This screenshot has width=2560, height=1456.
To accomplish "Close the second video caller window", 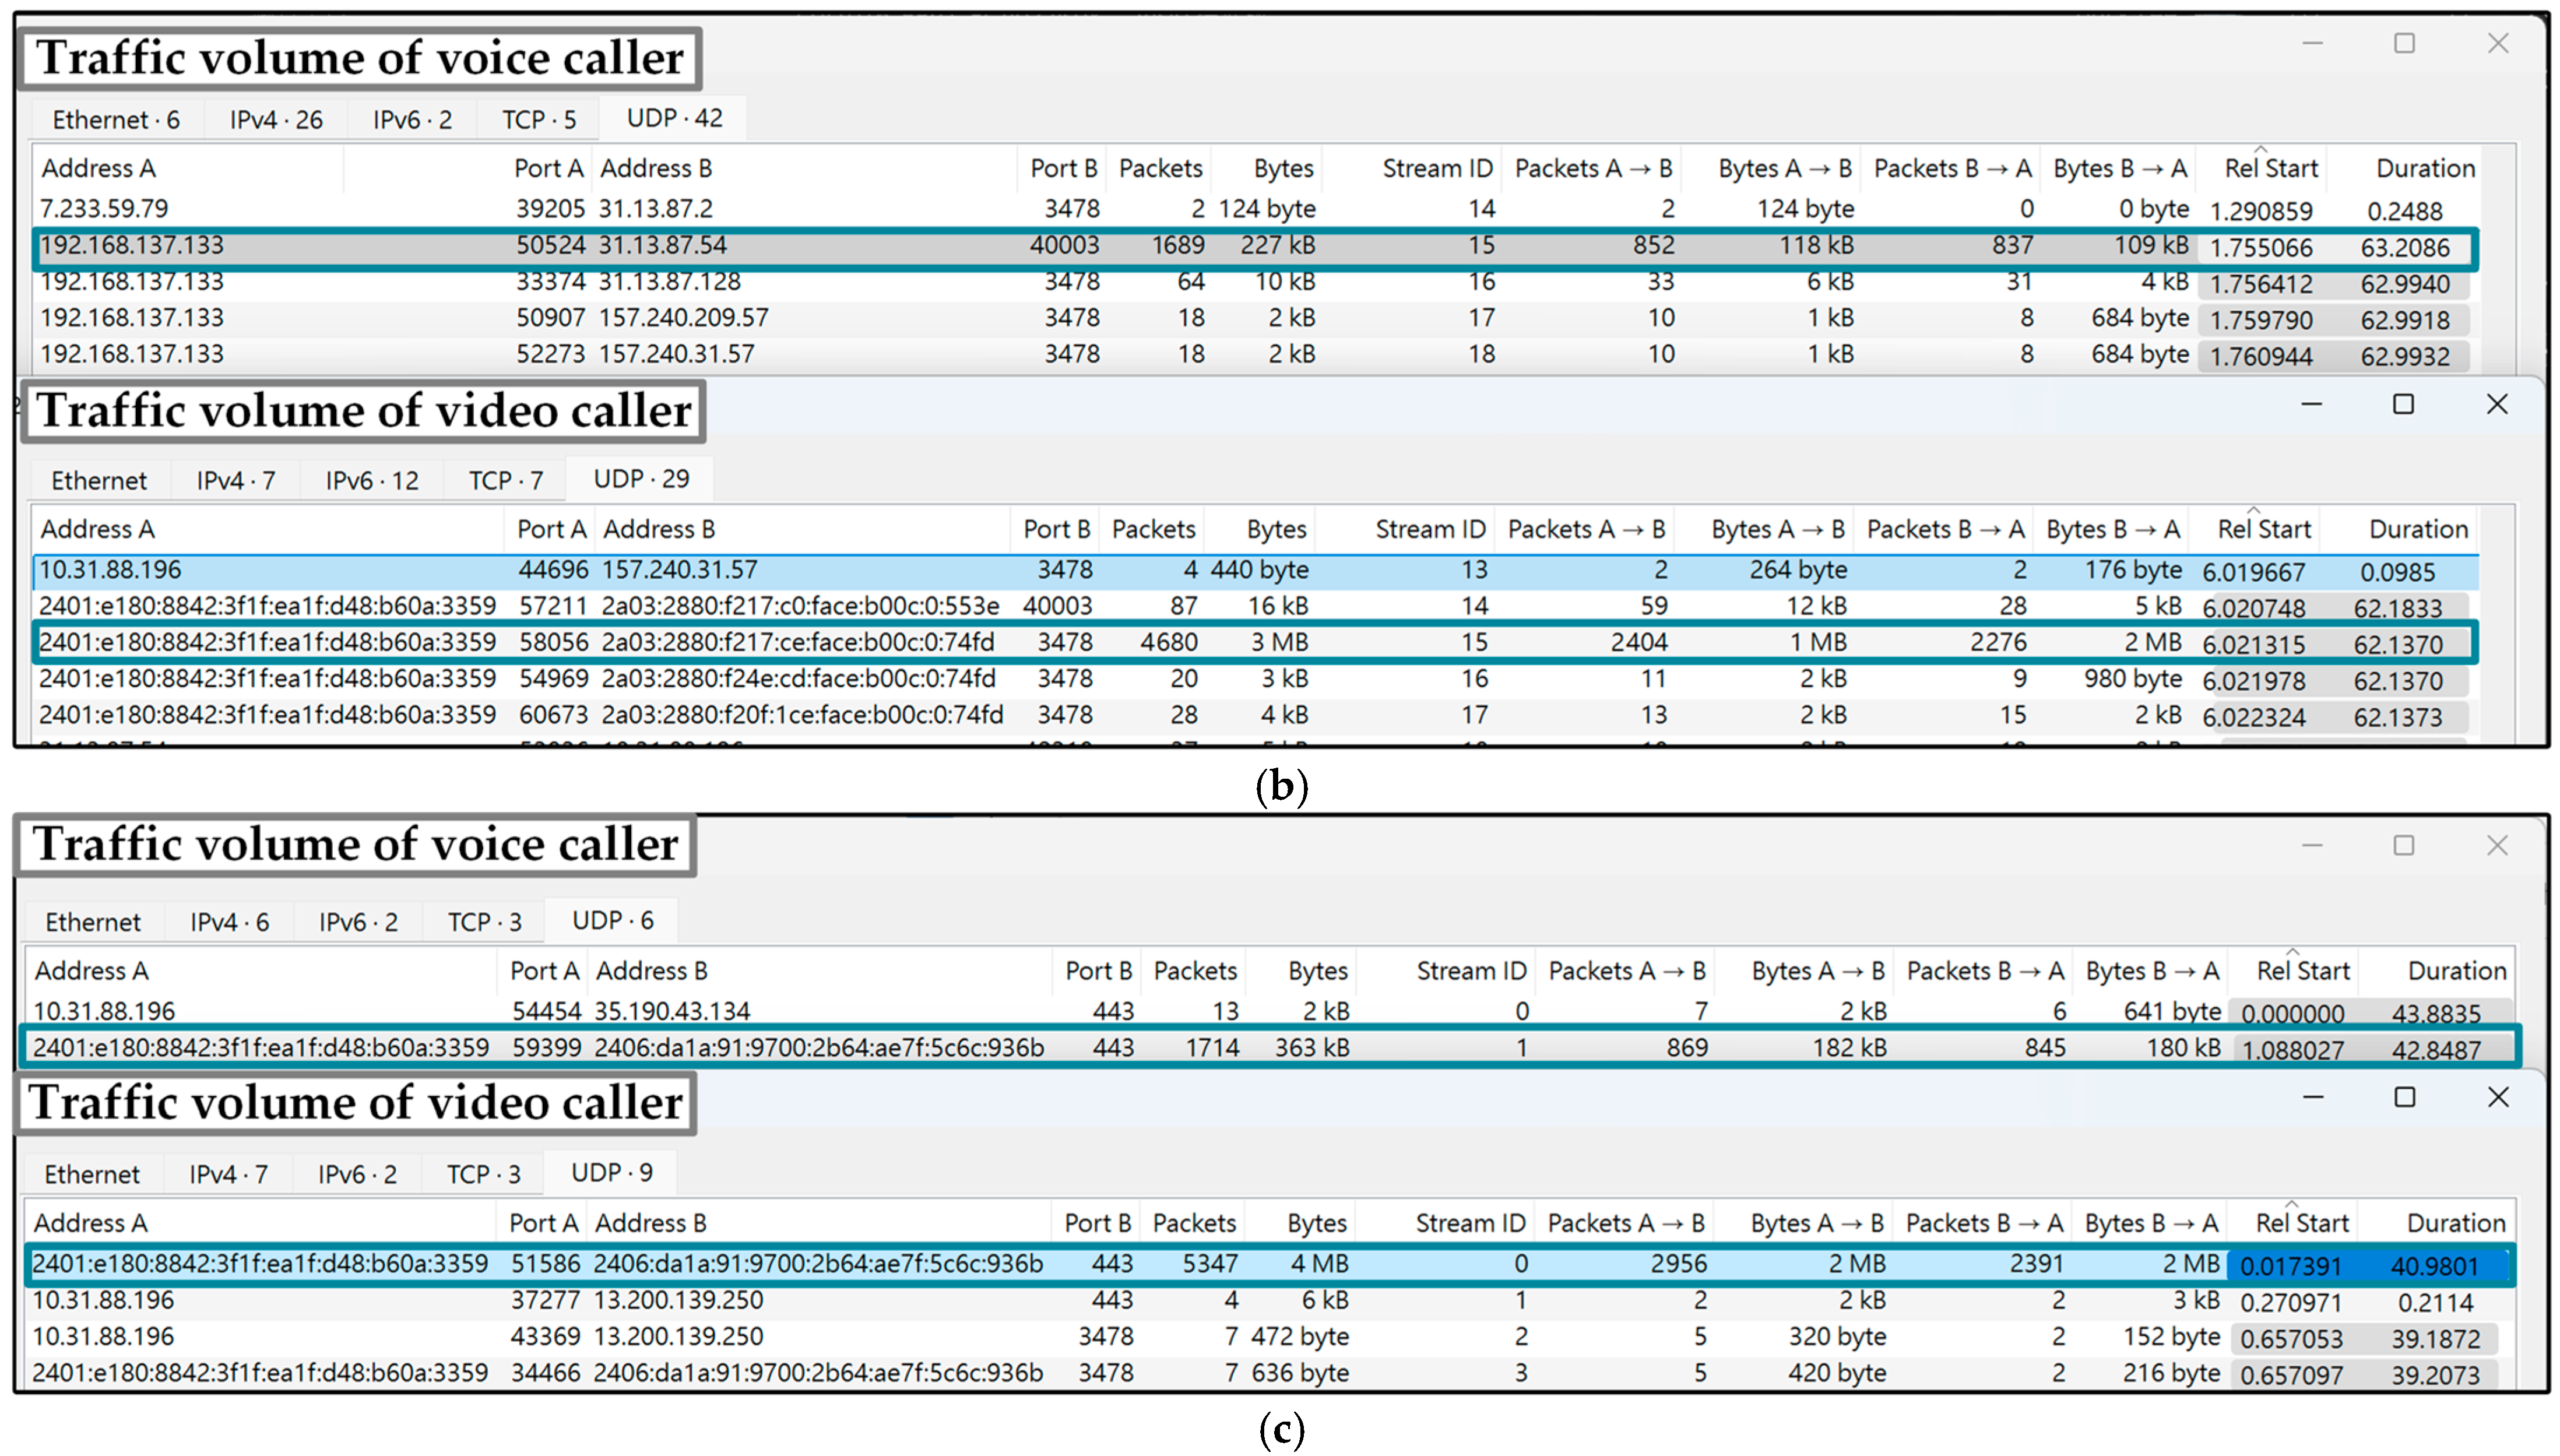I will pos(2497,1097).
